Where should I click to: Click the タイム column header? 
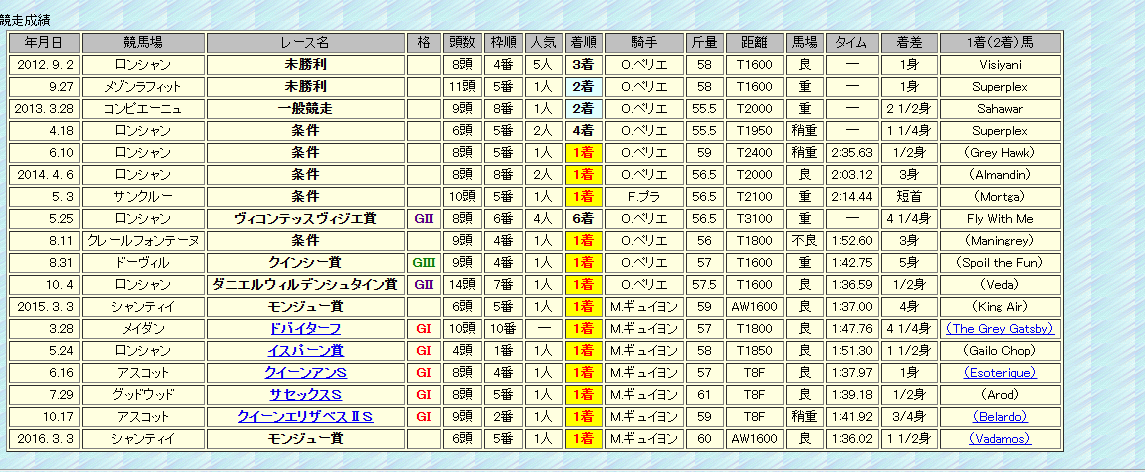click(x=851, y=42)
